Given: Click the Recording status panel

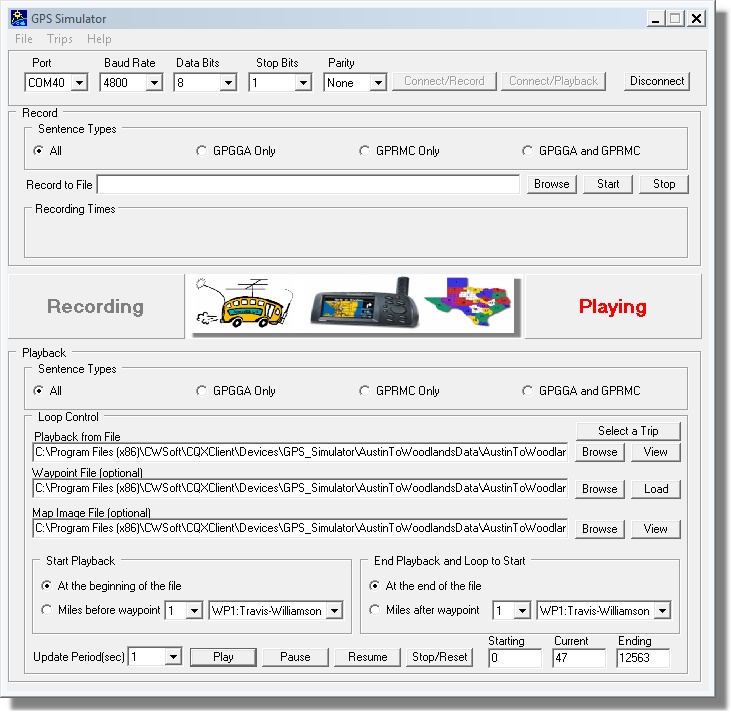Looking at the screenshot, I should (x=96, y=306).
